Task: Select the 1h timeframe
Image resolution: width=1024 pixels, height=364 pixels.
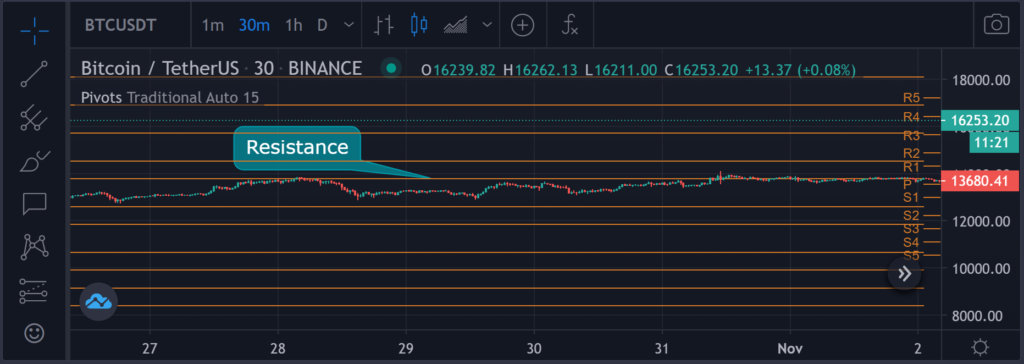Action: [293, 25]
